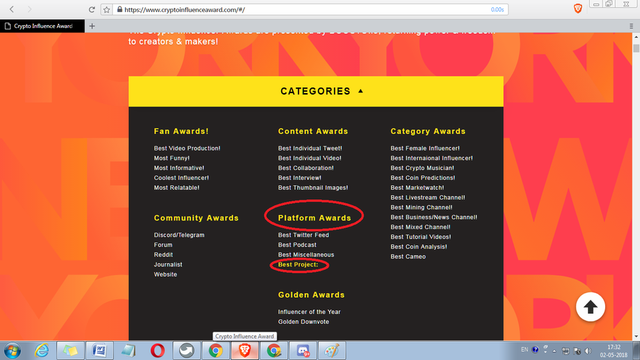The image size is (640, 360).
Task: Click the padlock site security icon
Action: 120,9
